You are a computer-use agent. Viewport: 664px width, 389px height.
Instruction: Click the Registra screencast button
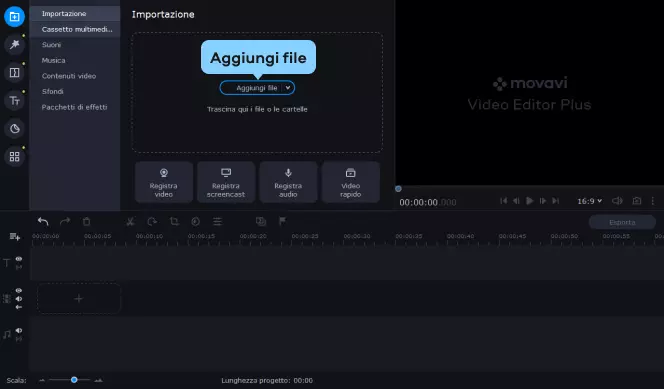(x=226, y=182)
